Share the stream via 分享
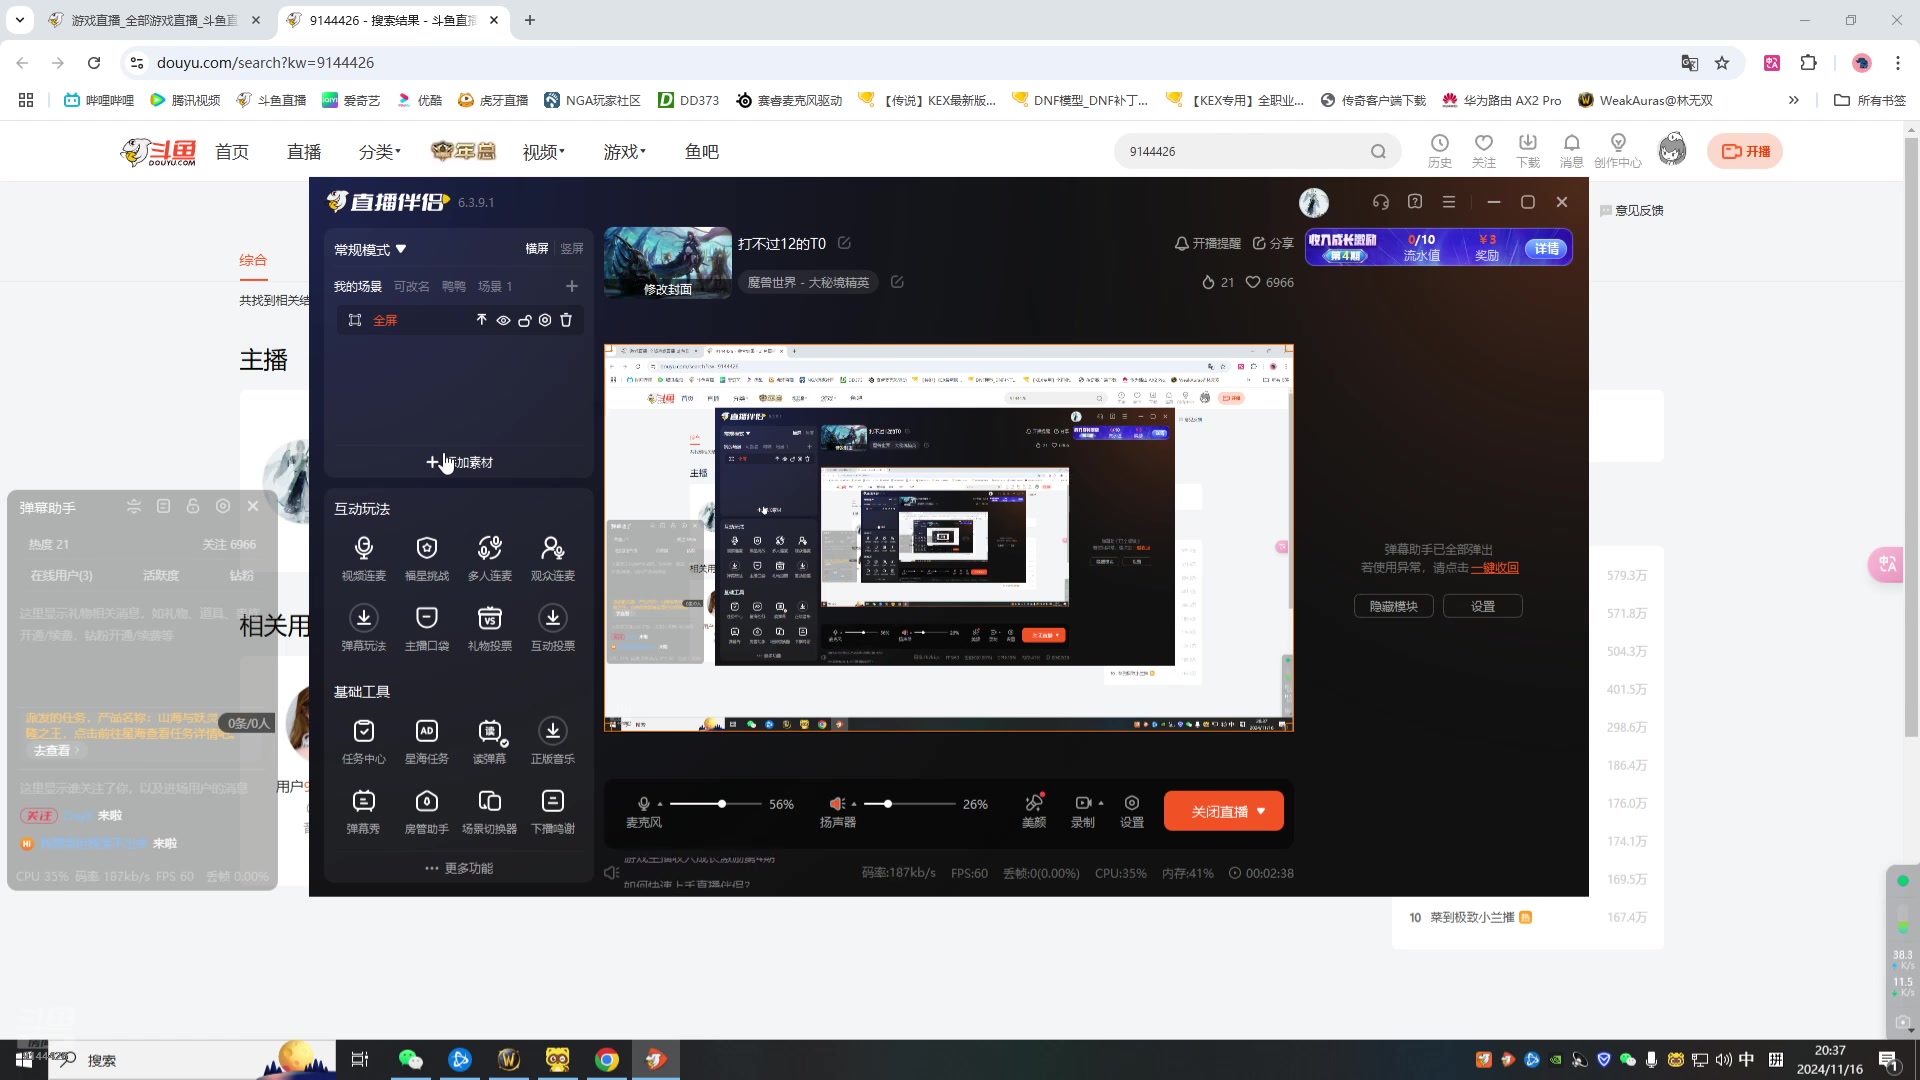1920x1080 pixels. click(1273, 243)
